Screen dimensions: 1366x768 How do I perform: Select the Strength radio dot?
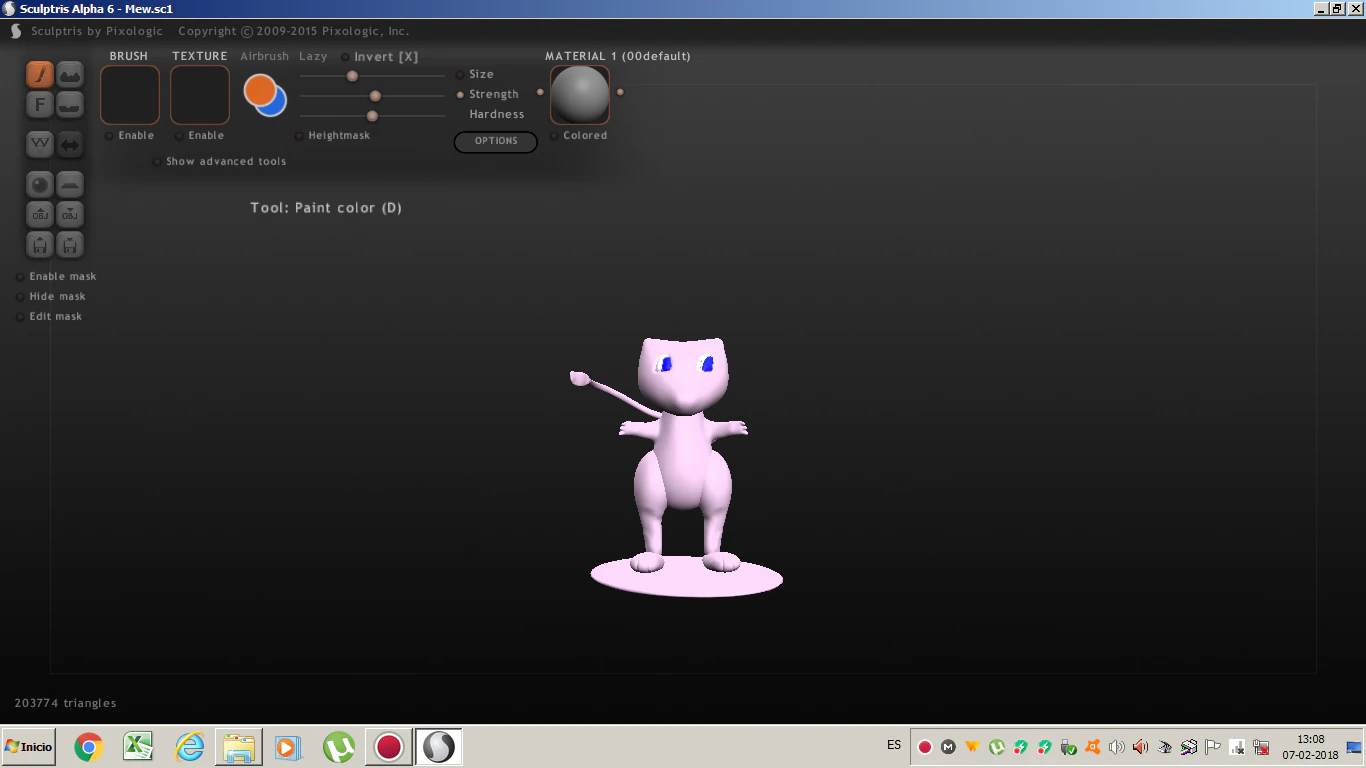[460, 95]
